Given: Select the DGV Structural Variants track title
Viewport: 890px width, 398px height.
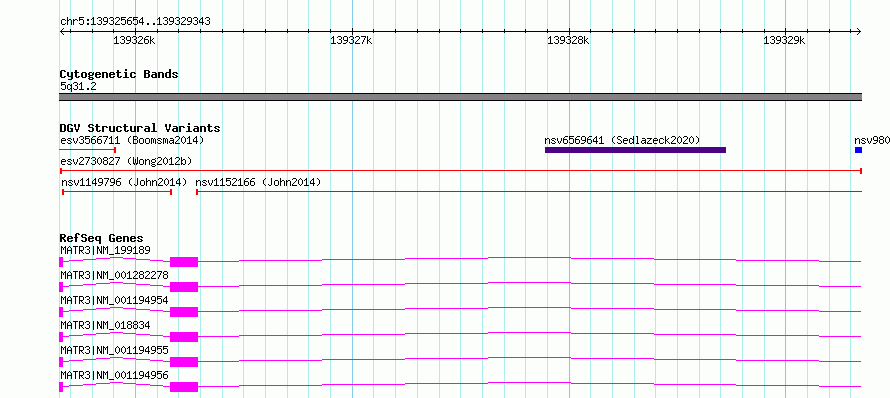Looking at the screenshot, I should (140, 128).
